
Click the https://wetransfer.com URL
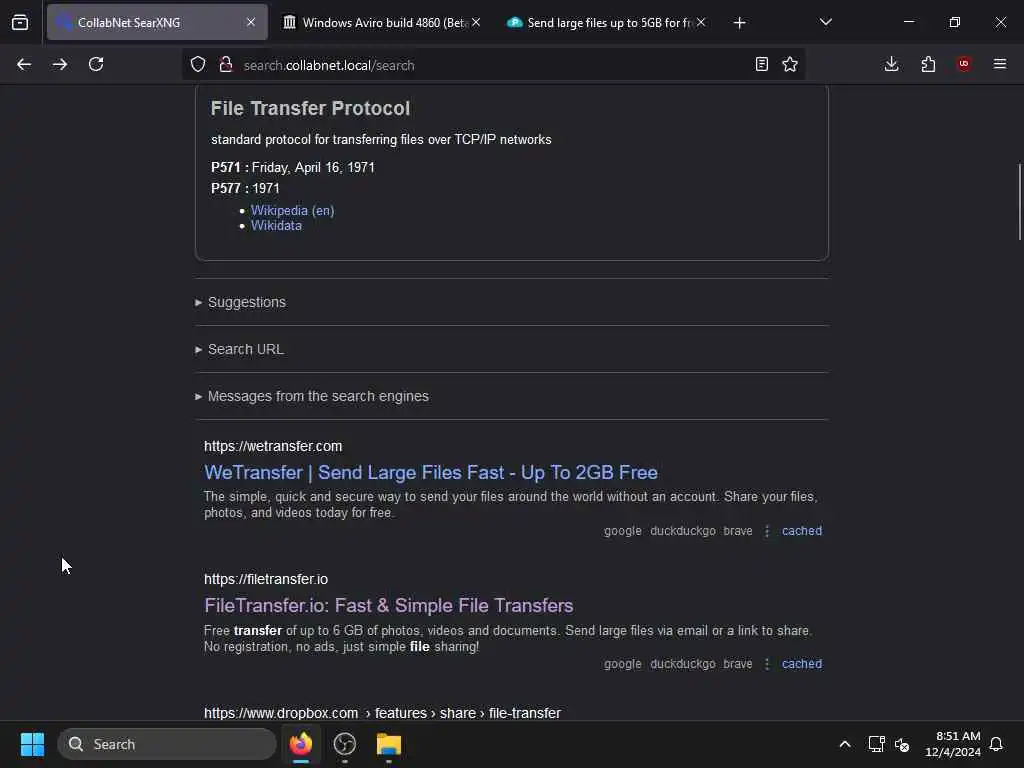click(x=273, y=446)
